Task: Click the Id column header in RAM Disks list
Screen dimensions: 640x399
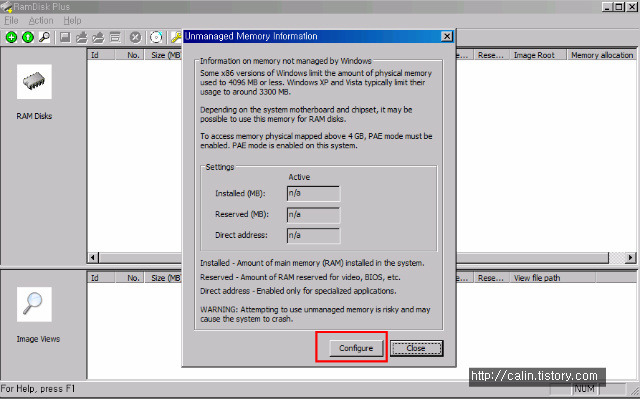Action: (101, 55)
